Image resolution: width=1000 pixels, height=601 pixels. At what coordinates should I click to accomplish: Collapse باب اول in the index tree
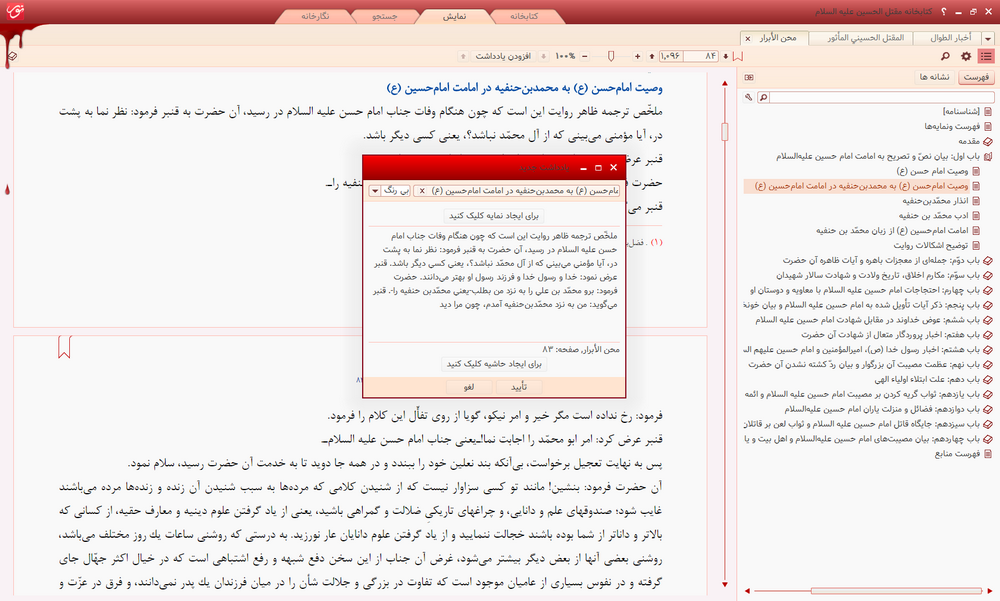pos(988,156)
